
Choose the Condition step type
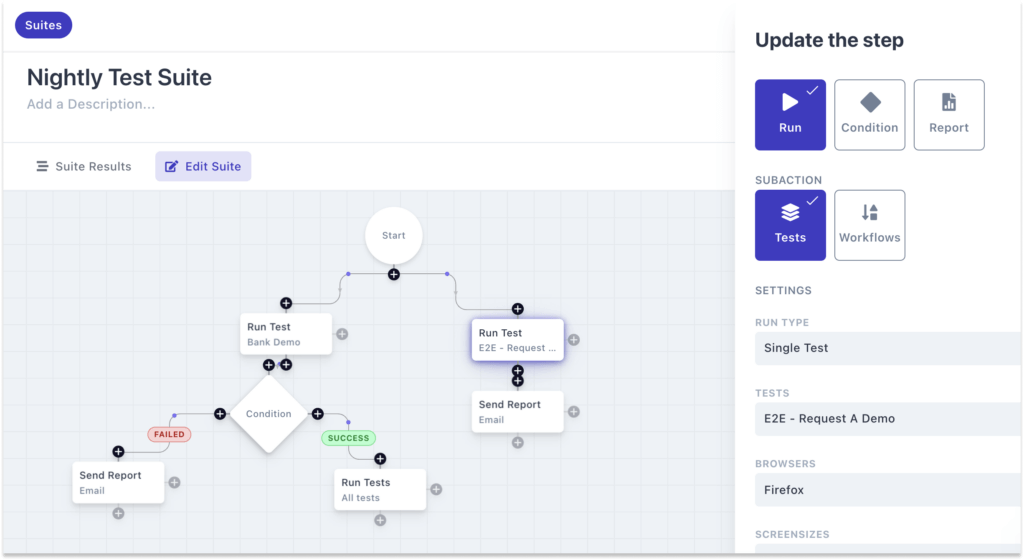pyautogui.click(x=869, y=115)
